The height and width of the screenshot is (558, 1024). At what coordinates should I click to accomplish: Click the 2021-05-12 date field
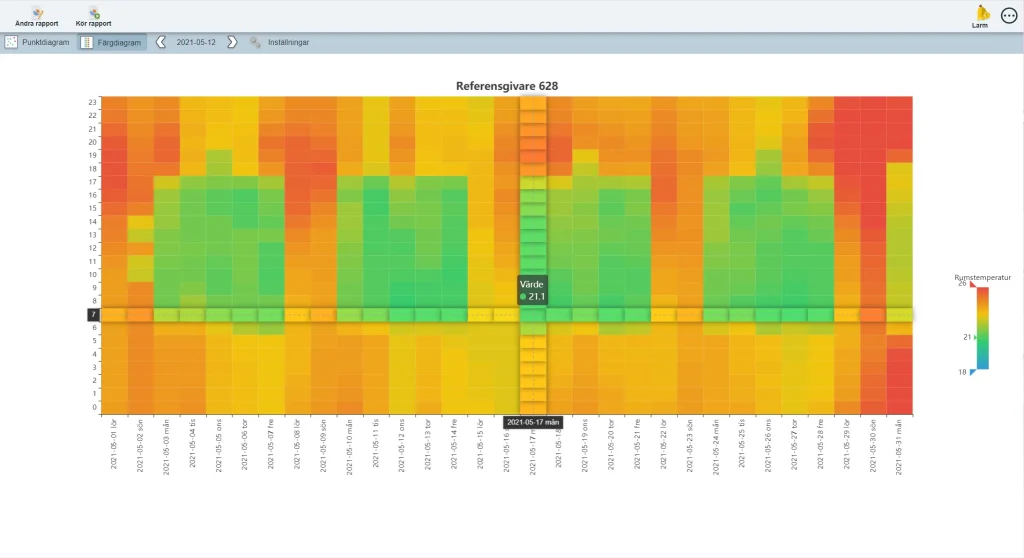pyautogui.click(x=196, y=42)
